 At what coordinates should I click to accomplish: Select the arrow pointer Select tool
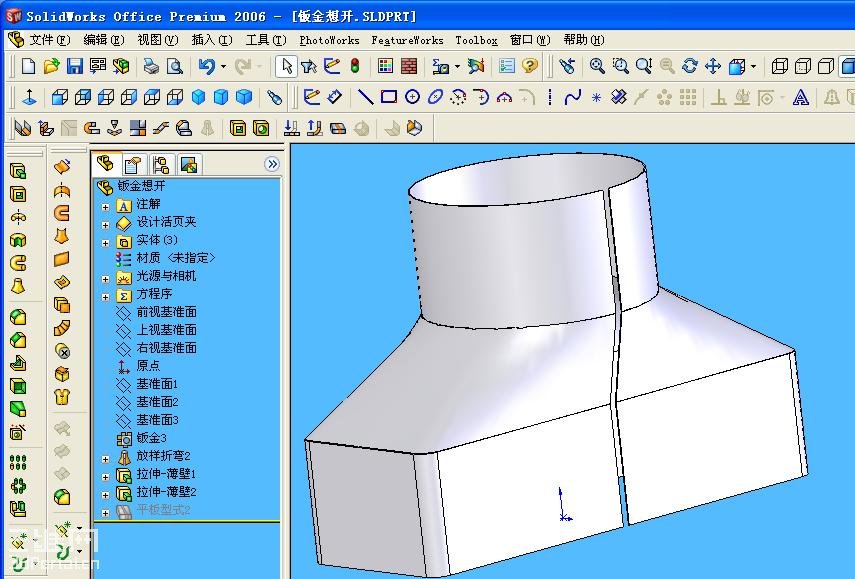(286, 67)
